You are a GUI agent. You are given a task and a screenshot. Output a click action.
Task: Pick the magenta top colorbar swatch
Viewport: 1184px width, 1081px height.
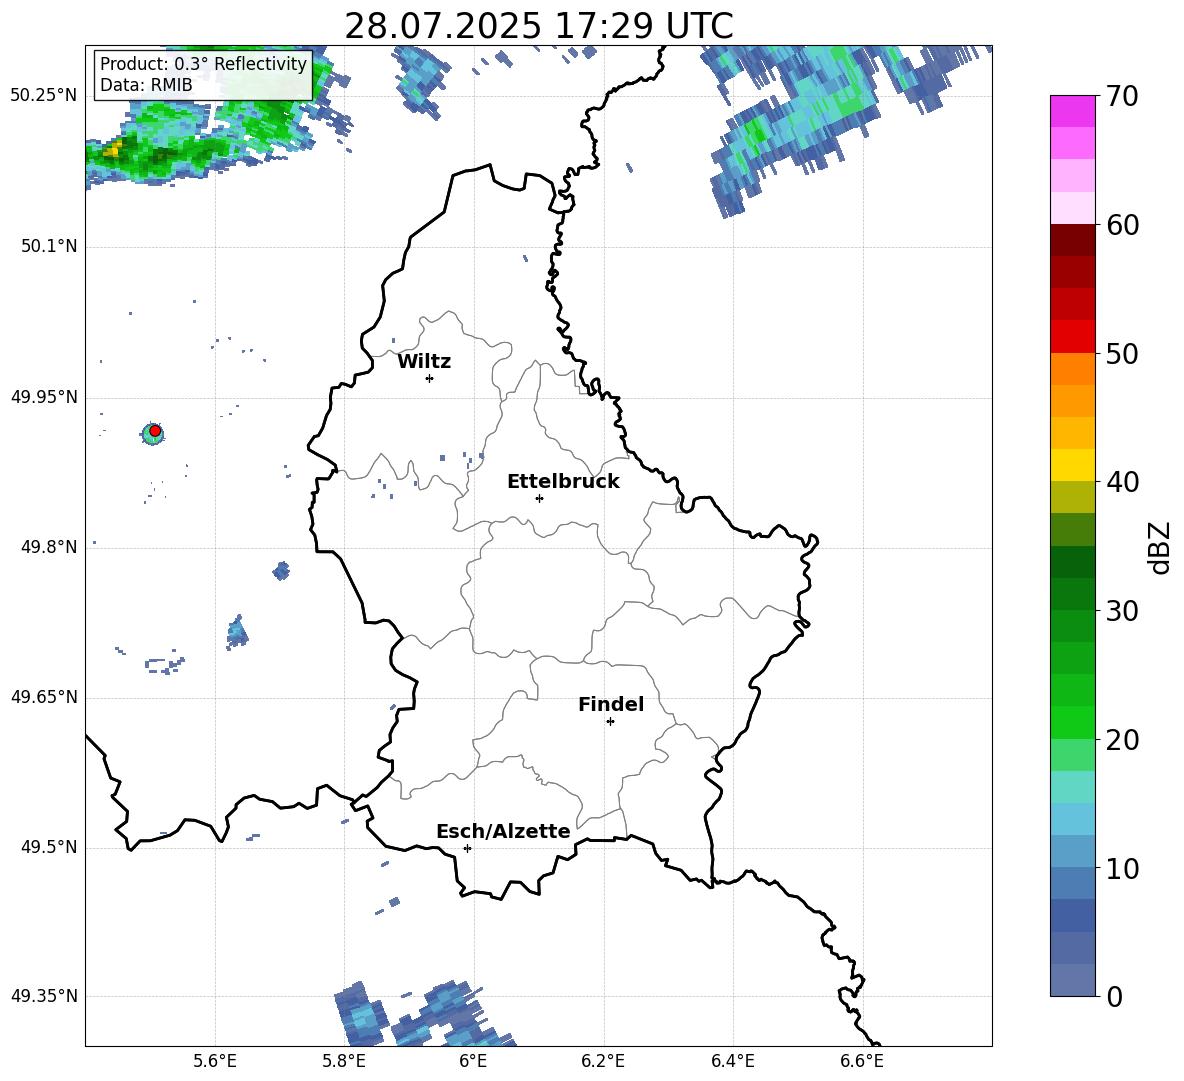(x=1072, y=111)
